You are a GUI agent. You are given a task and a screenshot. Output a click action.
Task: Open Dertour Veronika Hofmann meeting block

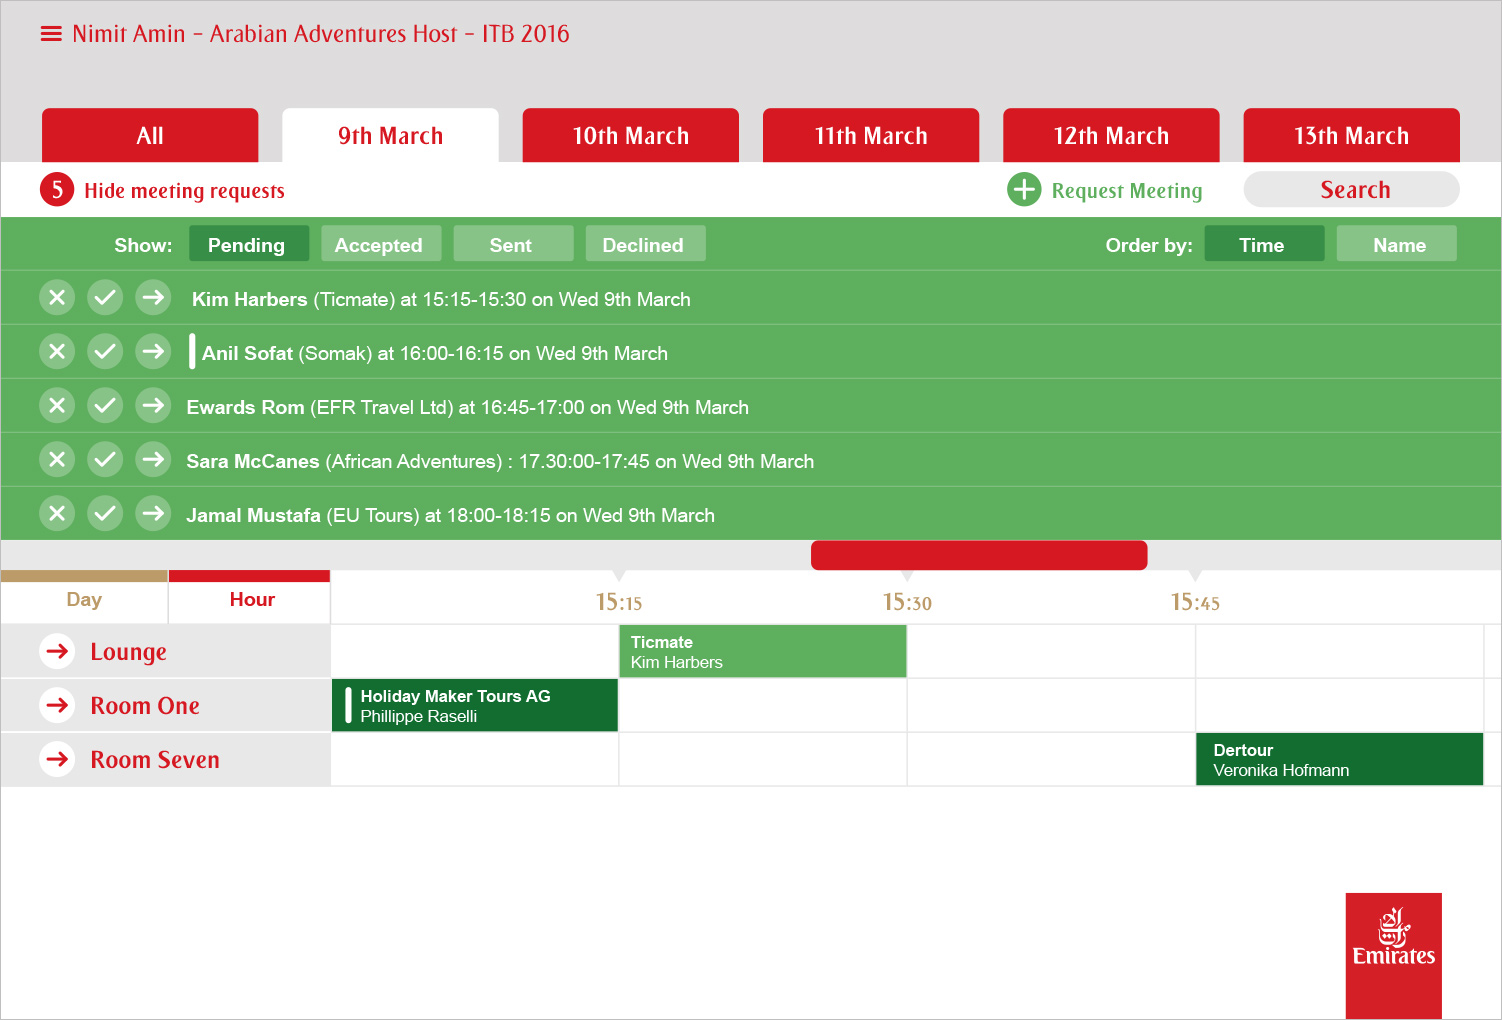pos(1338,760)
